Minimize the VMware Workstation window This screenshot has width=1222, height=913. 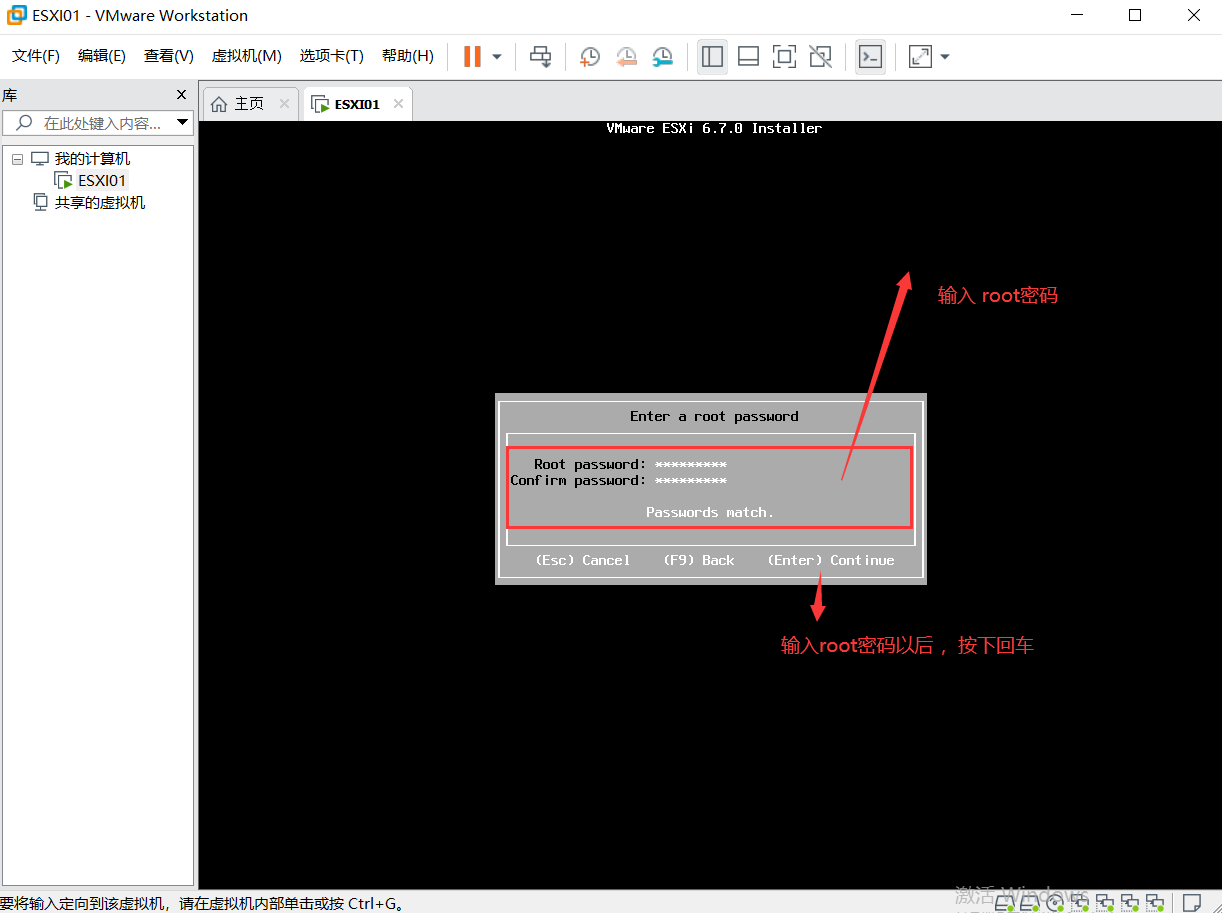click(1076, 15)
